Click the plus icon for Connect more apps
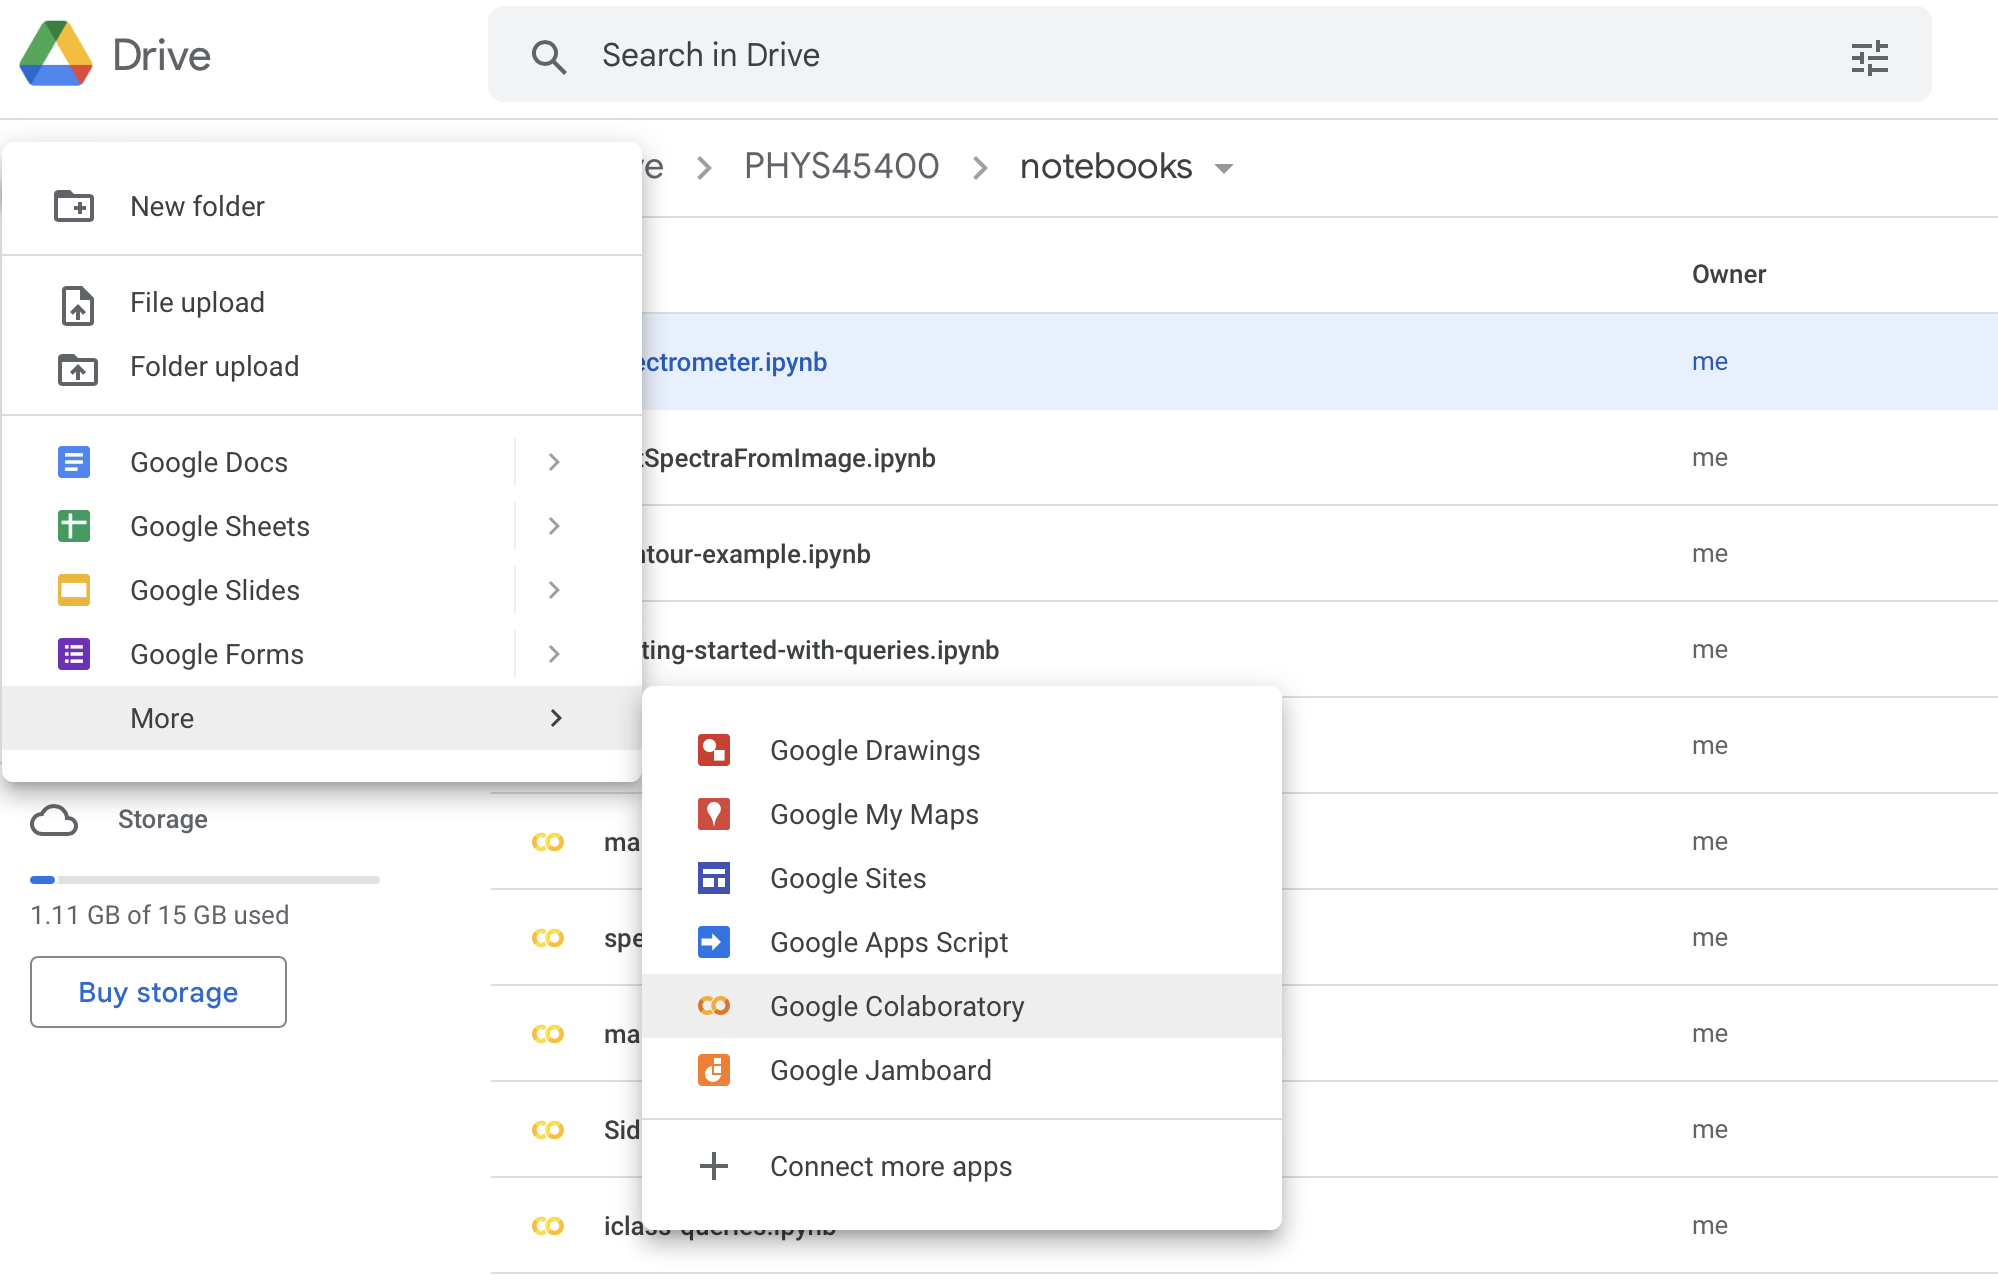 tap(714, 1166)
